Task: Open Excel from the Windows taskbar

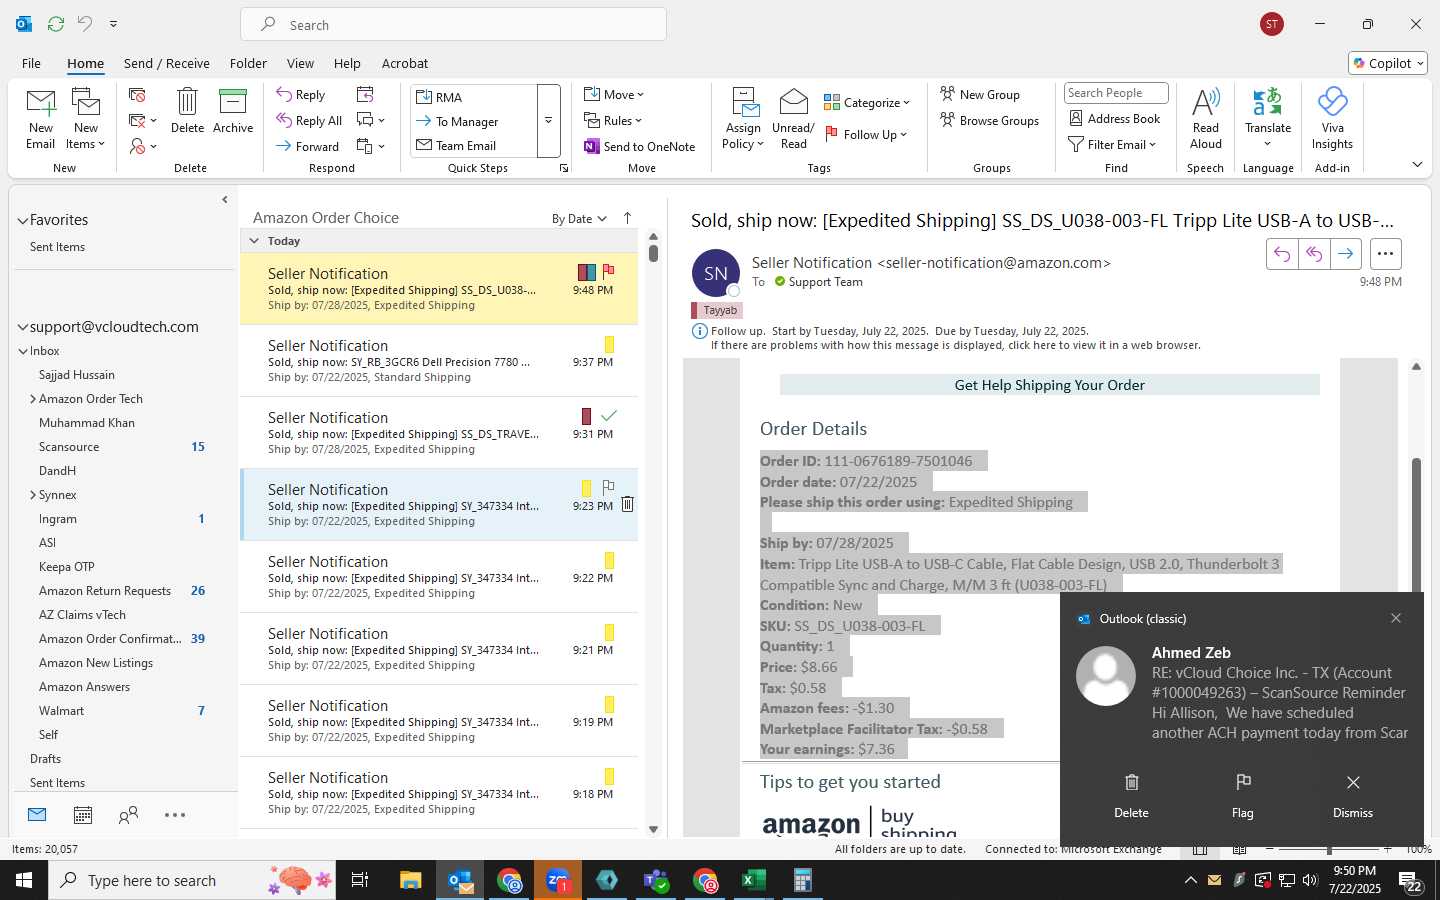Action: (753, 880)
